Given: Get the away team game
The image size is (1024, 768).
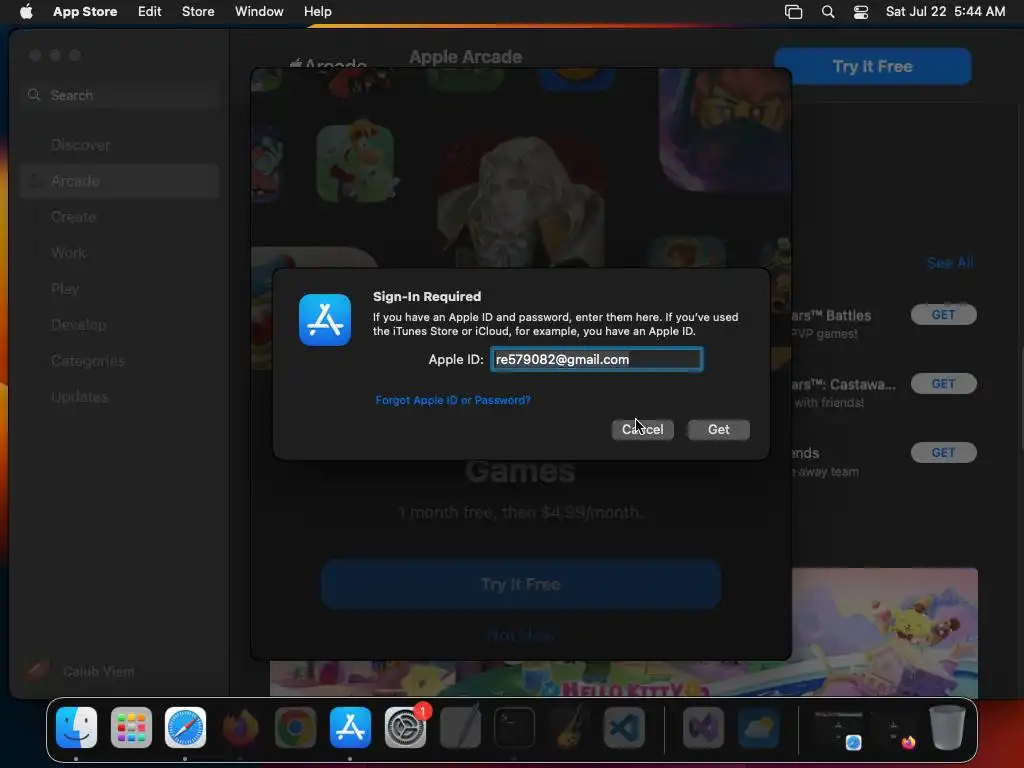Looking at the screenshot, I should pos(943,453).
